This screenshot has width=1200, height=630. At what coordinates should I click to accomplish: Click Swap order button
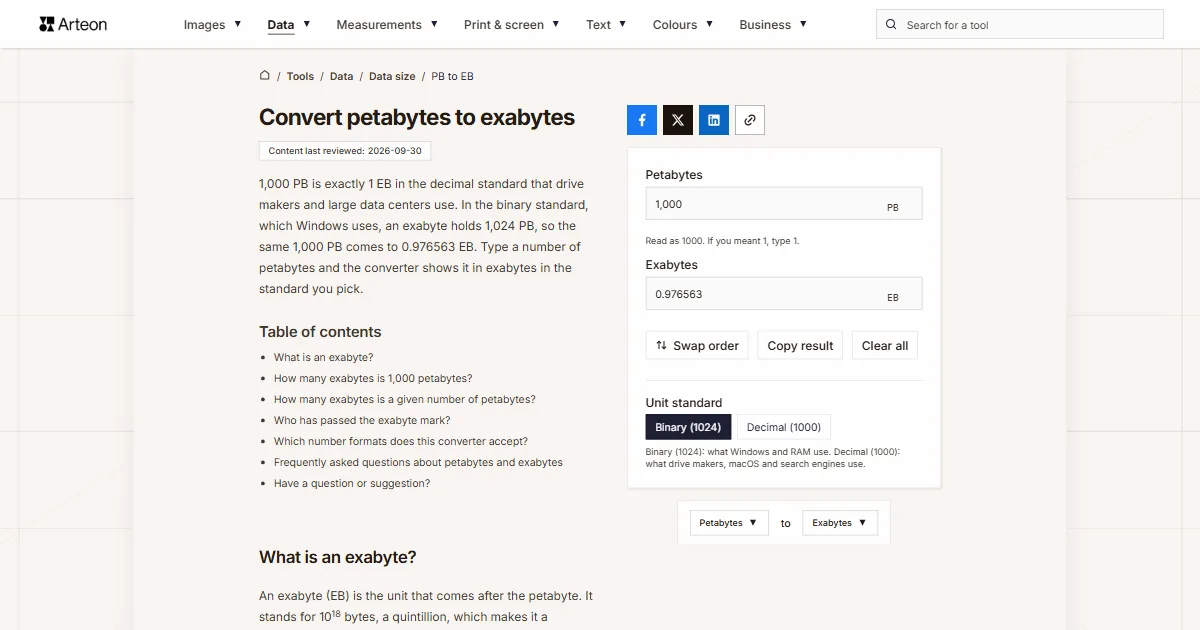point(698,346)
